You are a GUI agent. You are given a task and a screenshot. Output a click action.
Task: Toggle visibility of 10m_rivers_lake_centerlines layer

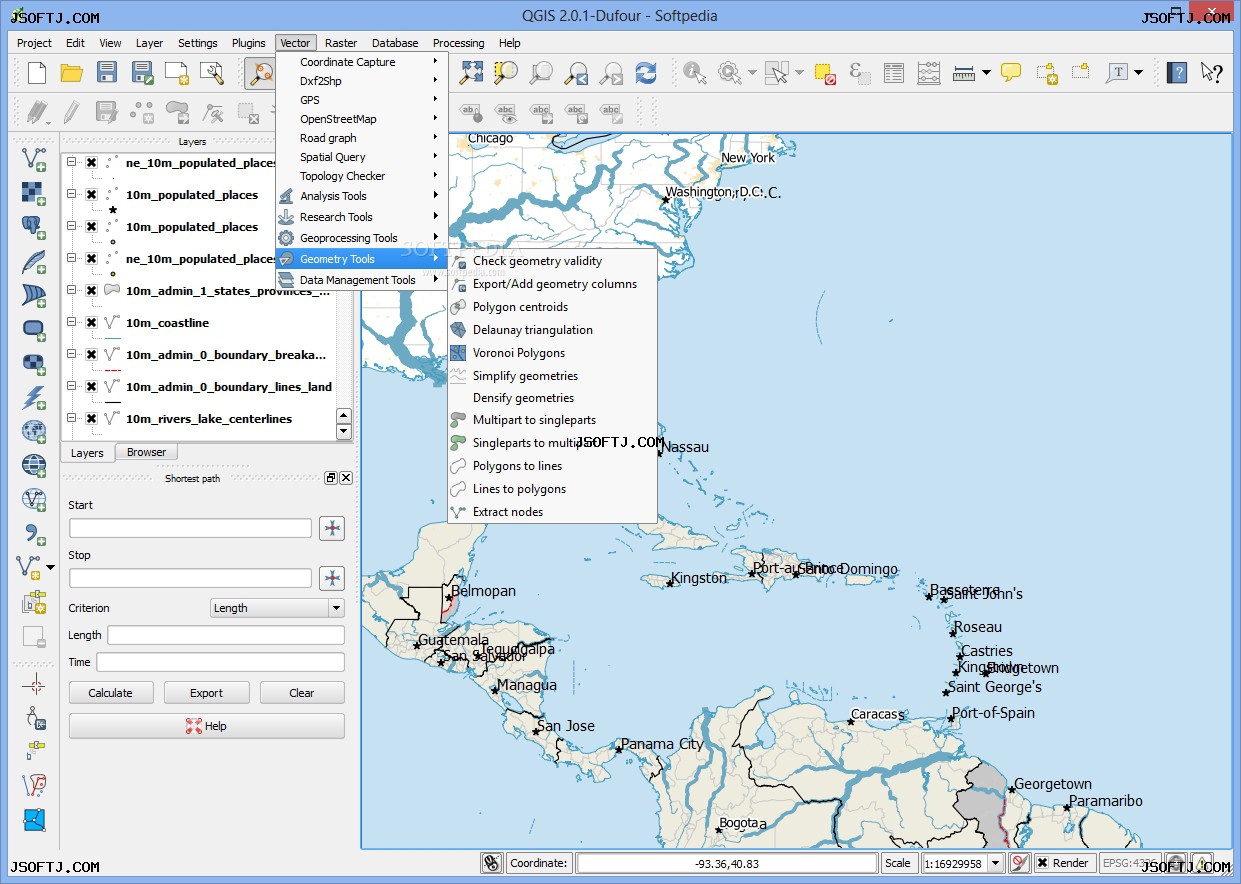91,419
